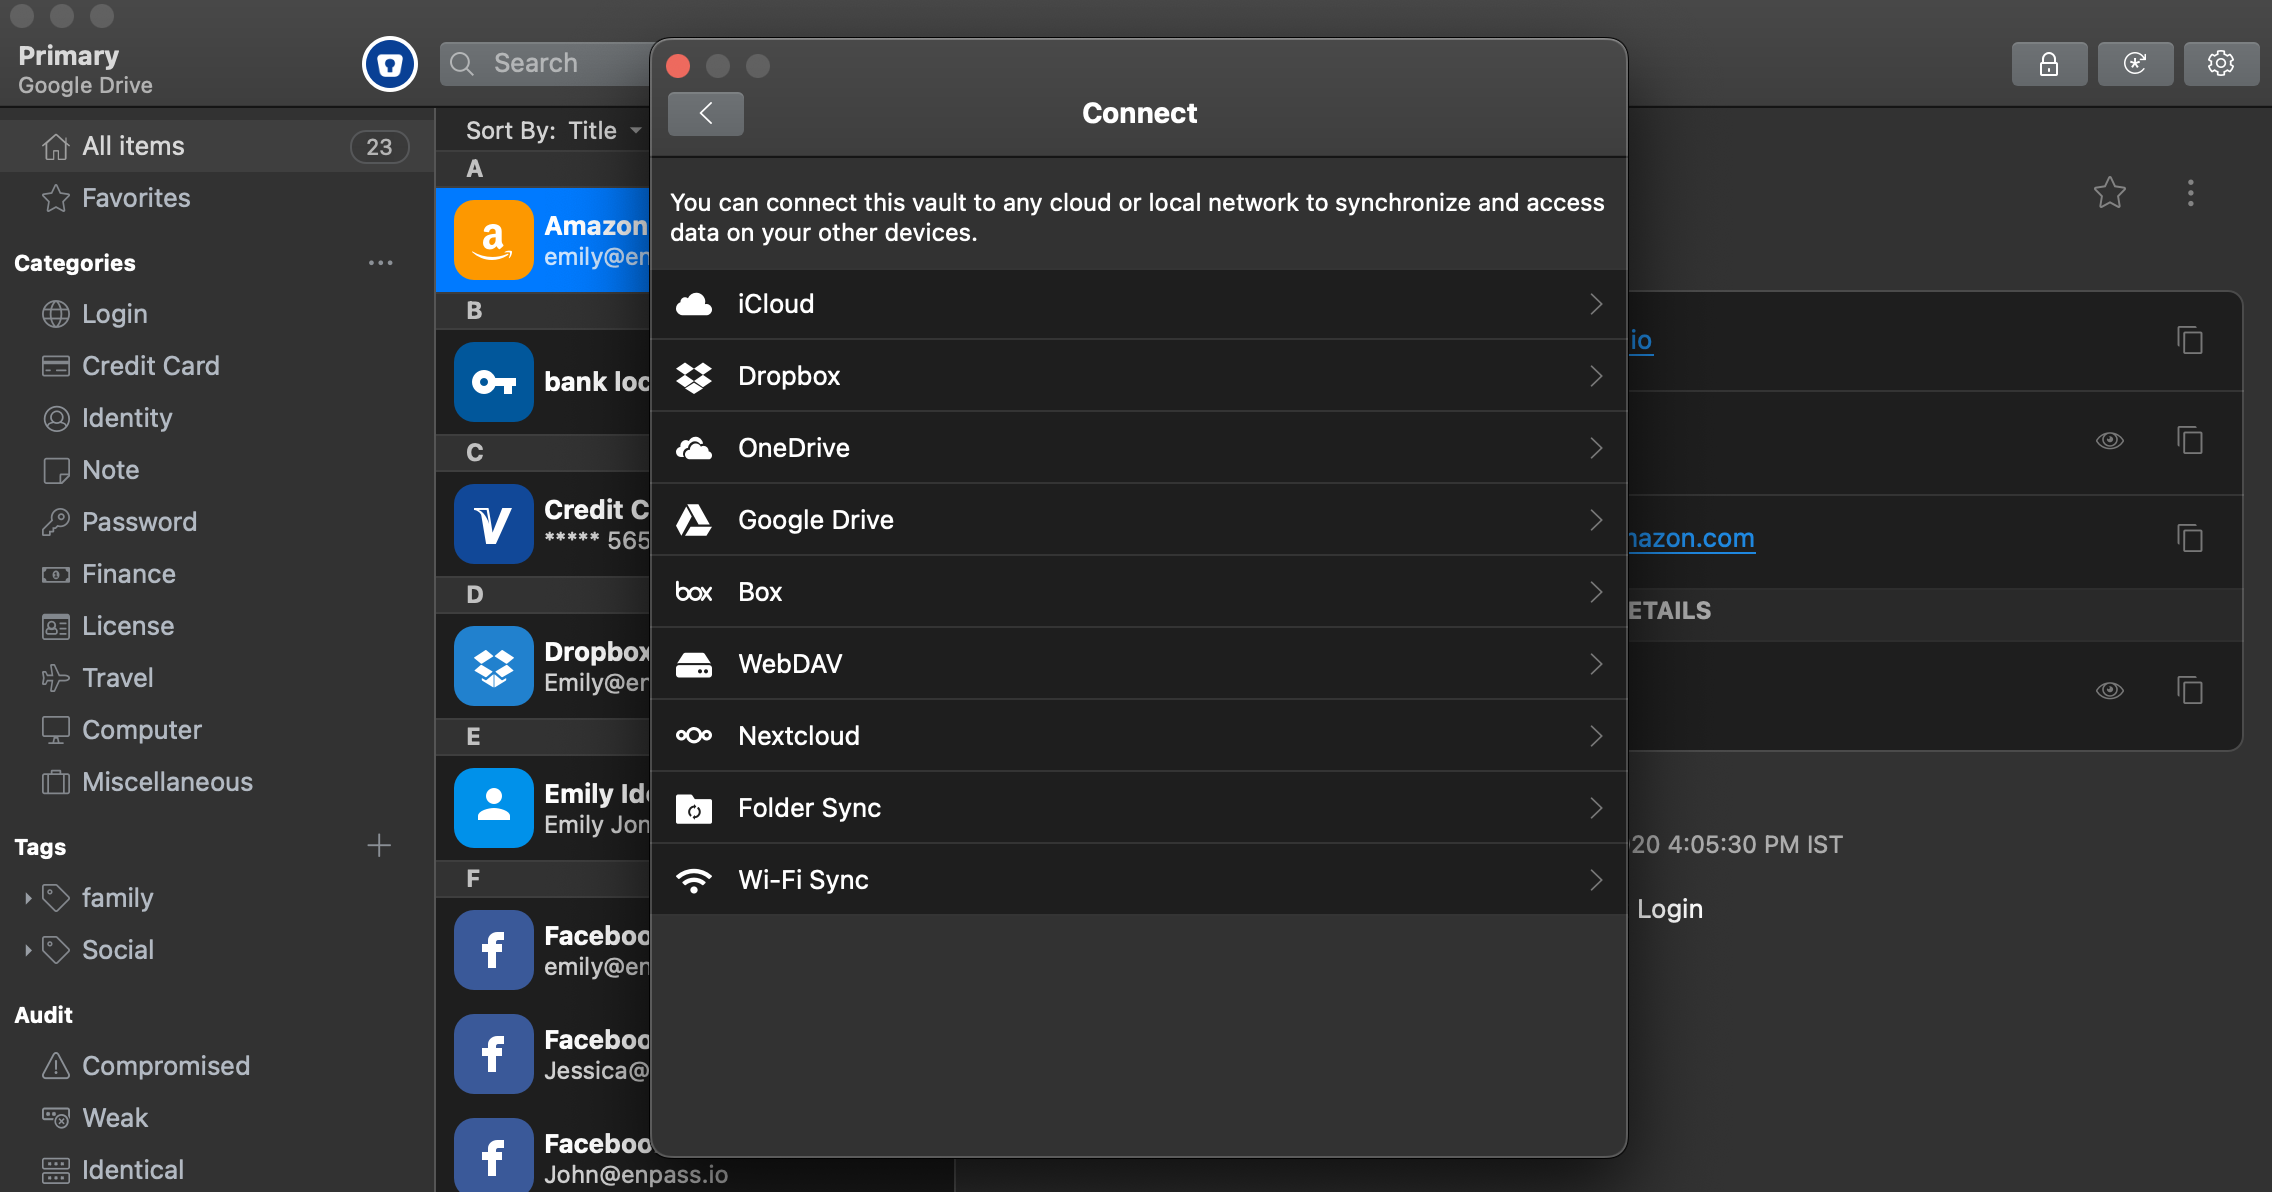Screen dimensions: 2272x1192
Task: Open the Dropbox login item in the list
Action: coord(544,666)
